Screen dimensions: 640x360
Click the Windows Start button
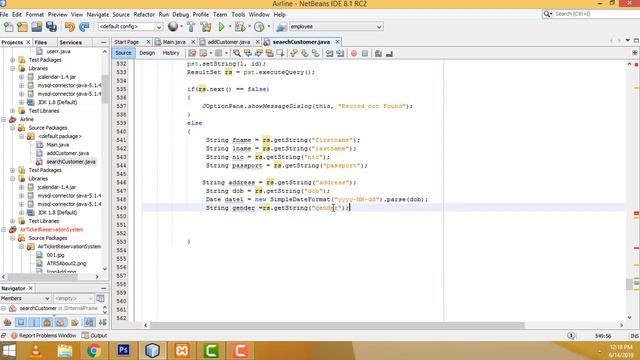[9, 351]
